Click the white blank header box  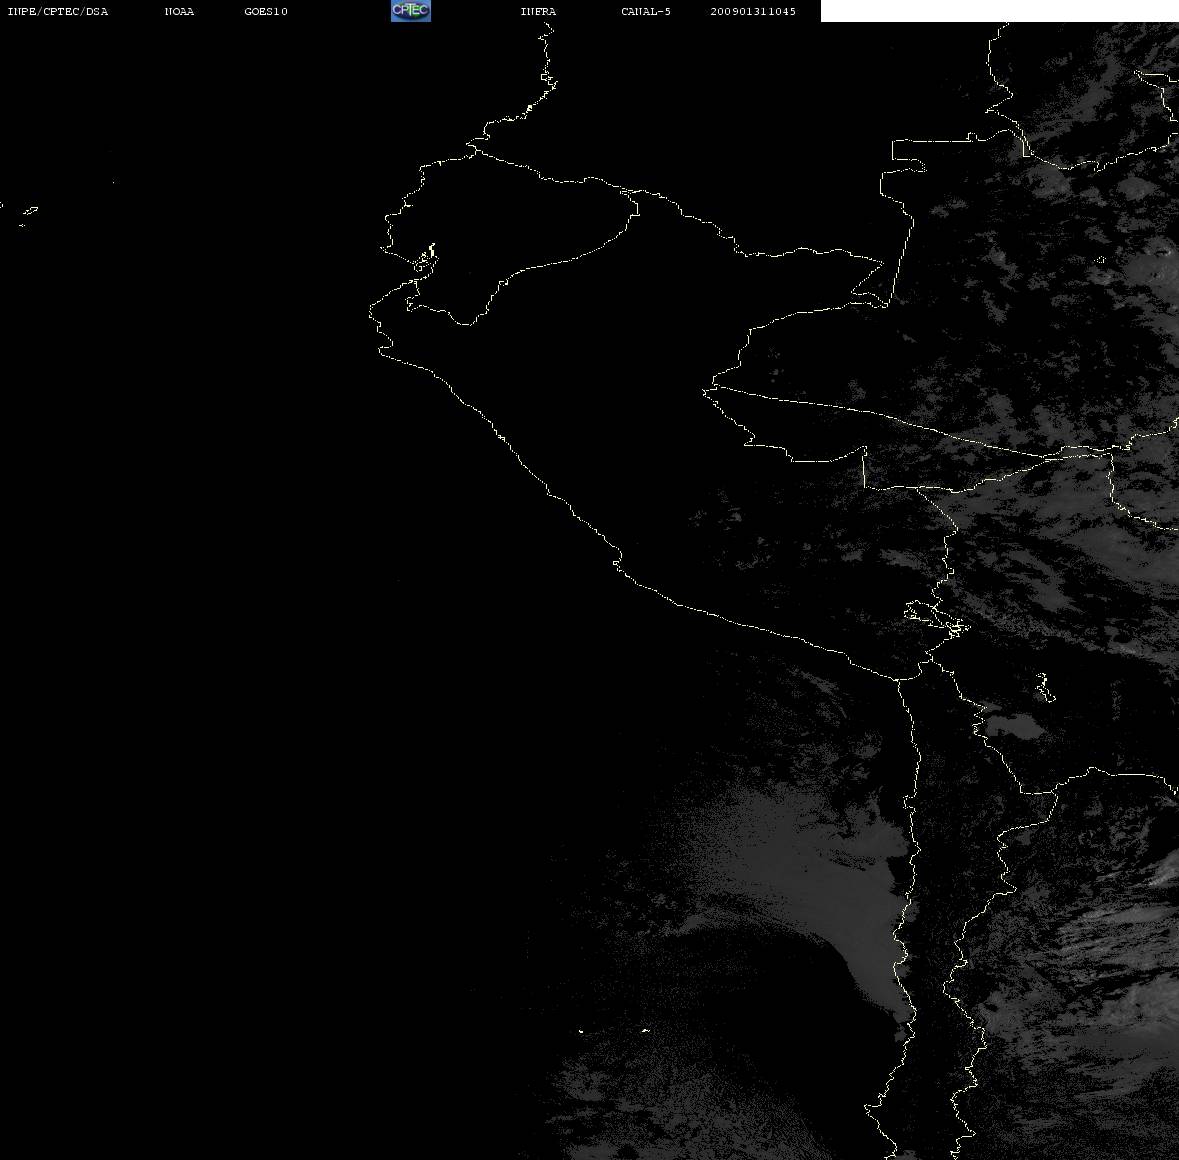pyautogui.click(x=999, y=11)
